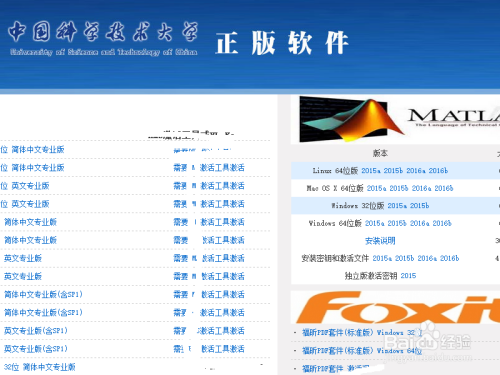Open the 2016b link for Linux 64位版
Image resolution: width=500 pixels, height=375 pixels.
[x=438, y=171]
